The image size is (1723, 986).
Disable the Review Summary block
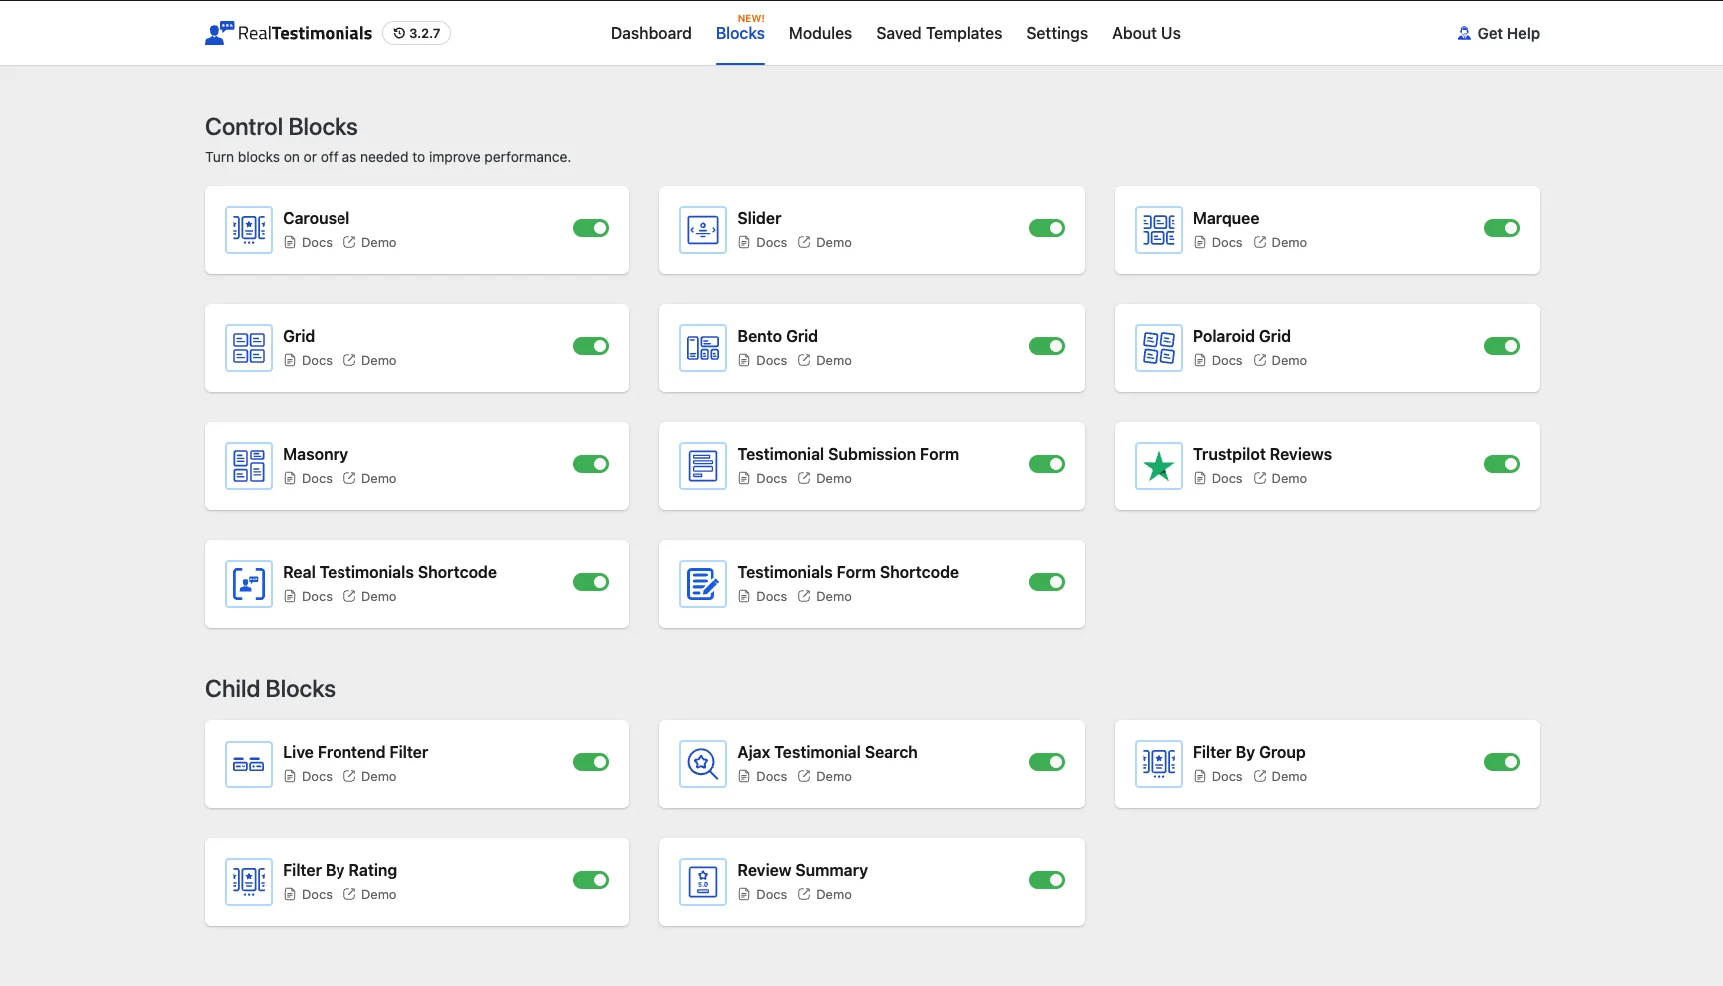coord(1047,880)
